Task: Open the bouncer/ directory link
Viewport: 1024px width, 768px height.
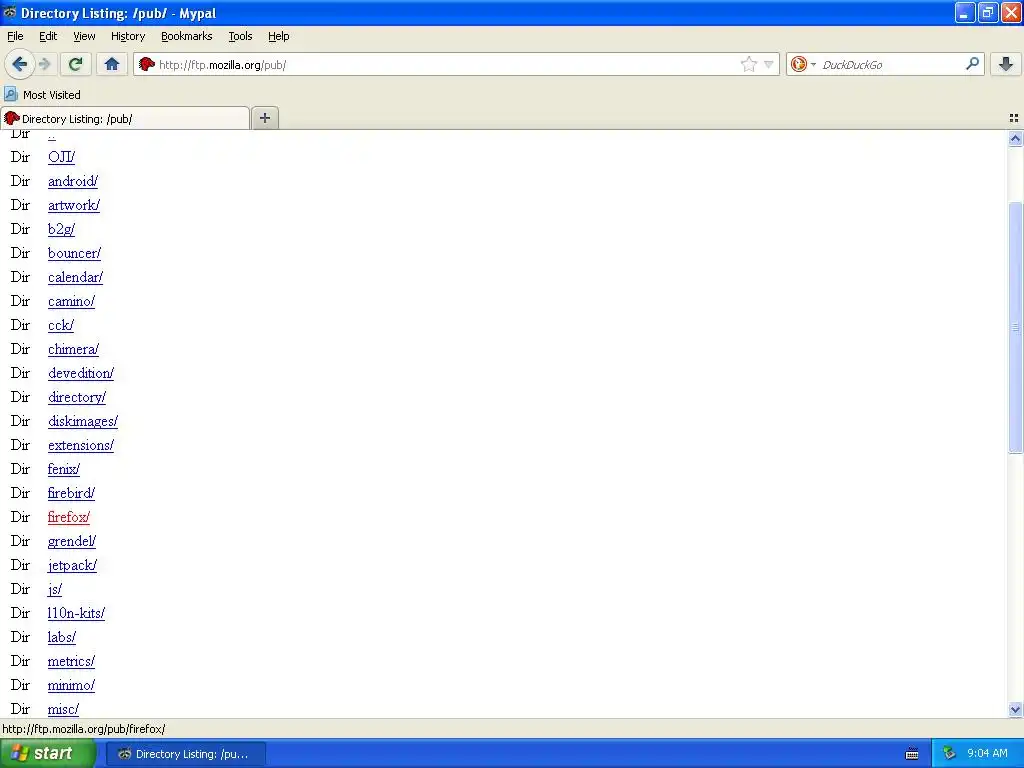Action: click(74, 253)
